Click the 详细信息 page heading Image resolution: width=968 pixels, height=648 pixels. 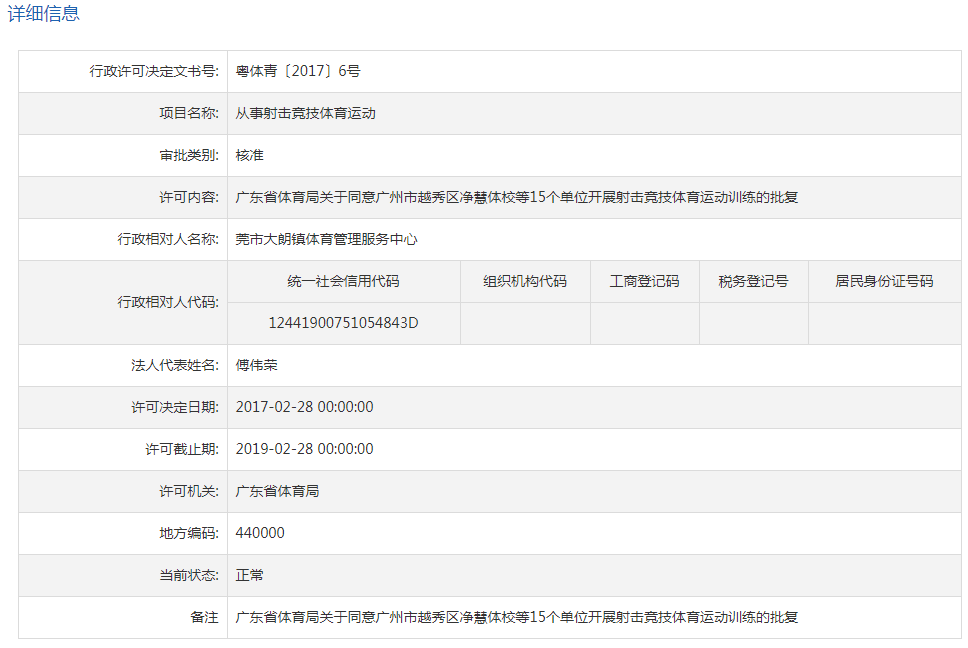(44, 14)
